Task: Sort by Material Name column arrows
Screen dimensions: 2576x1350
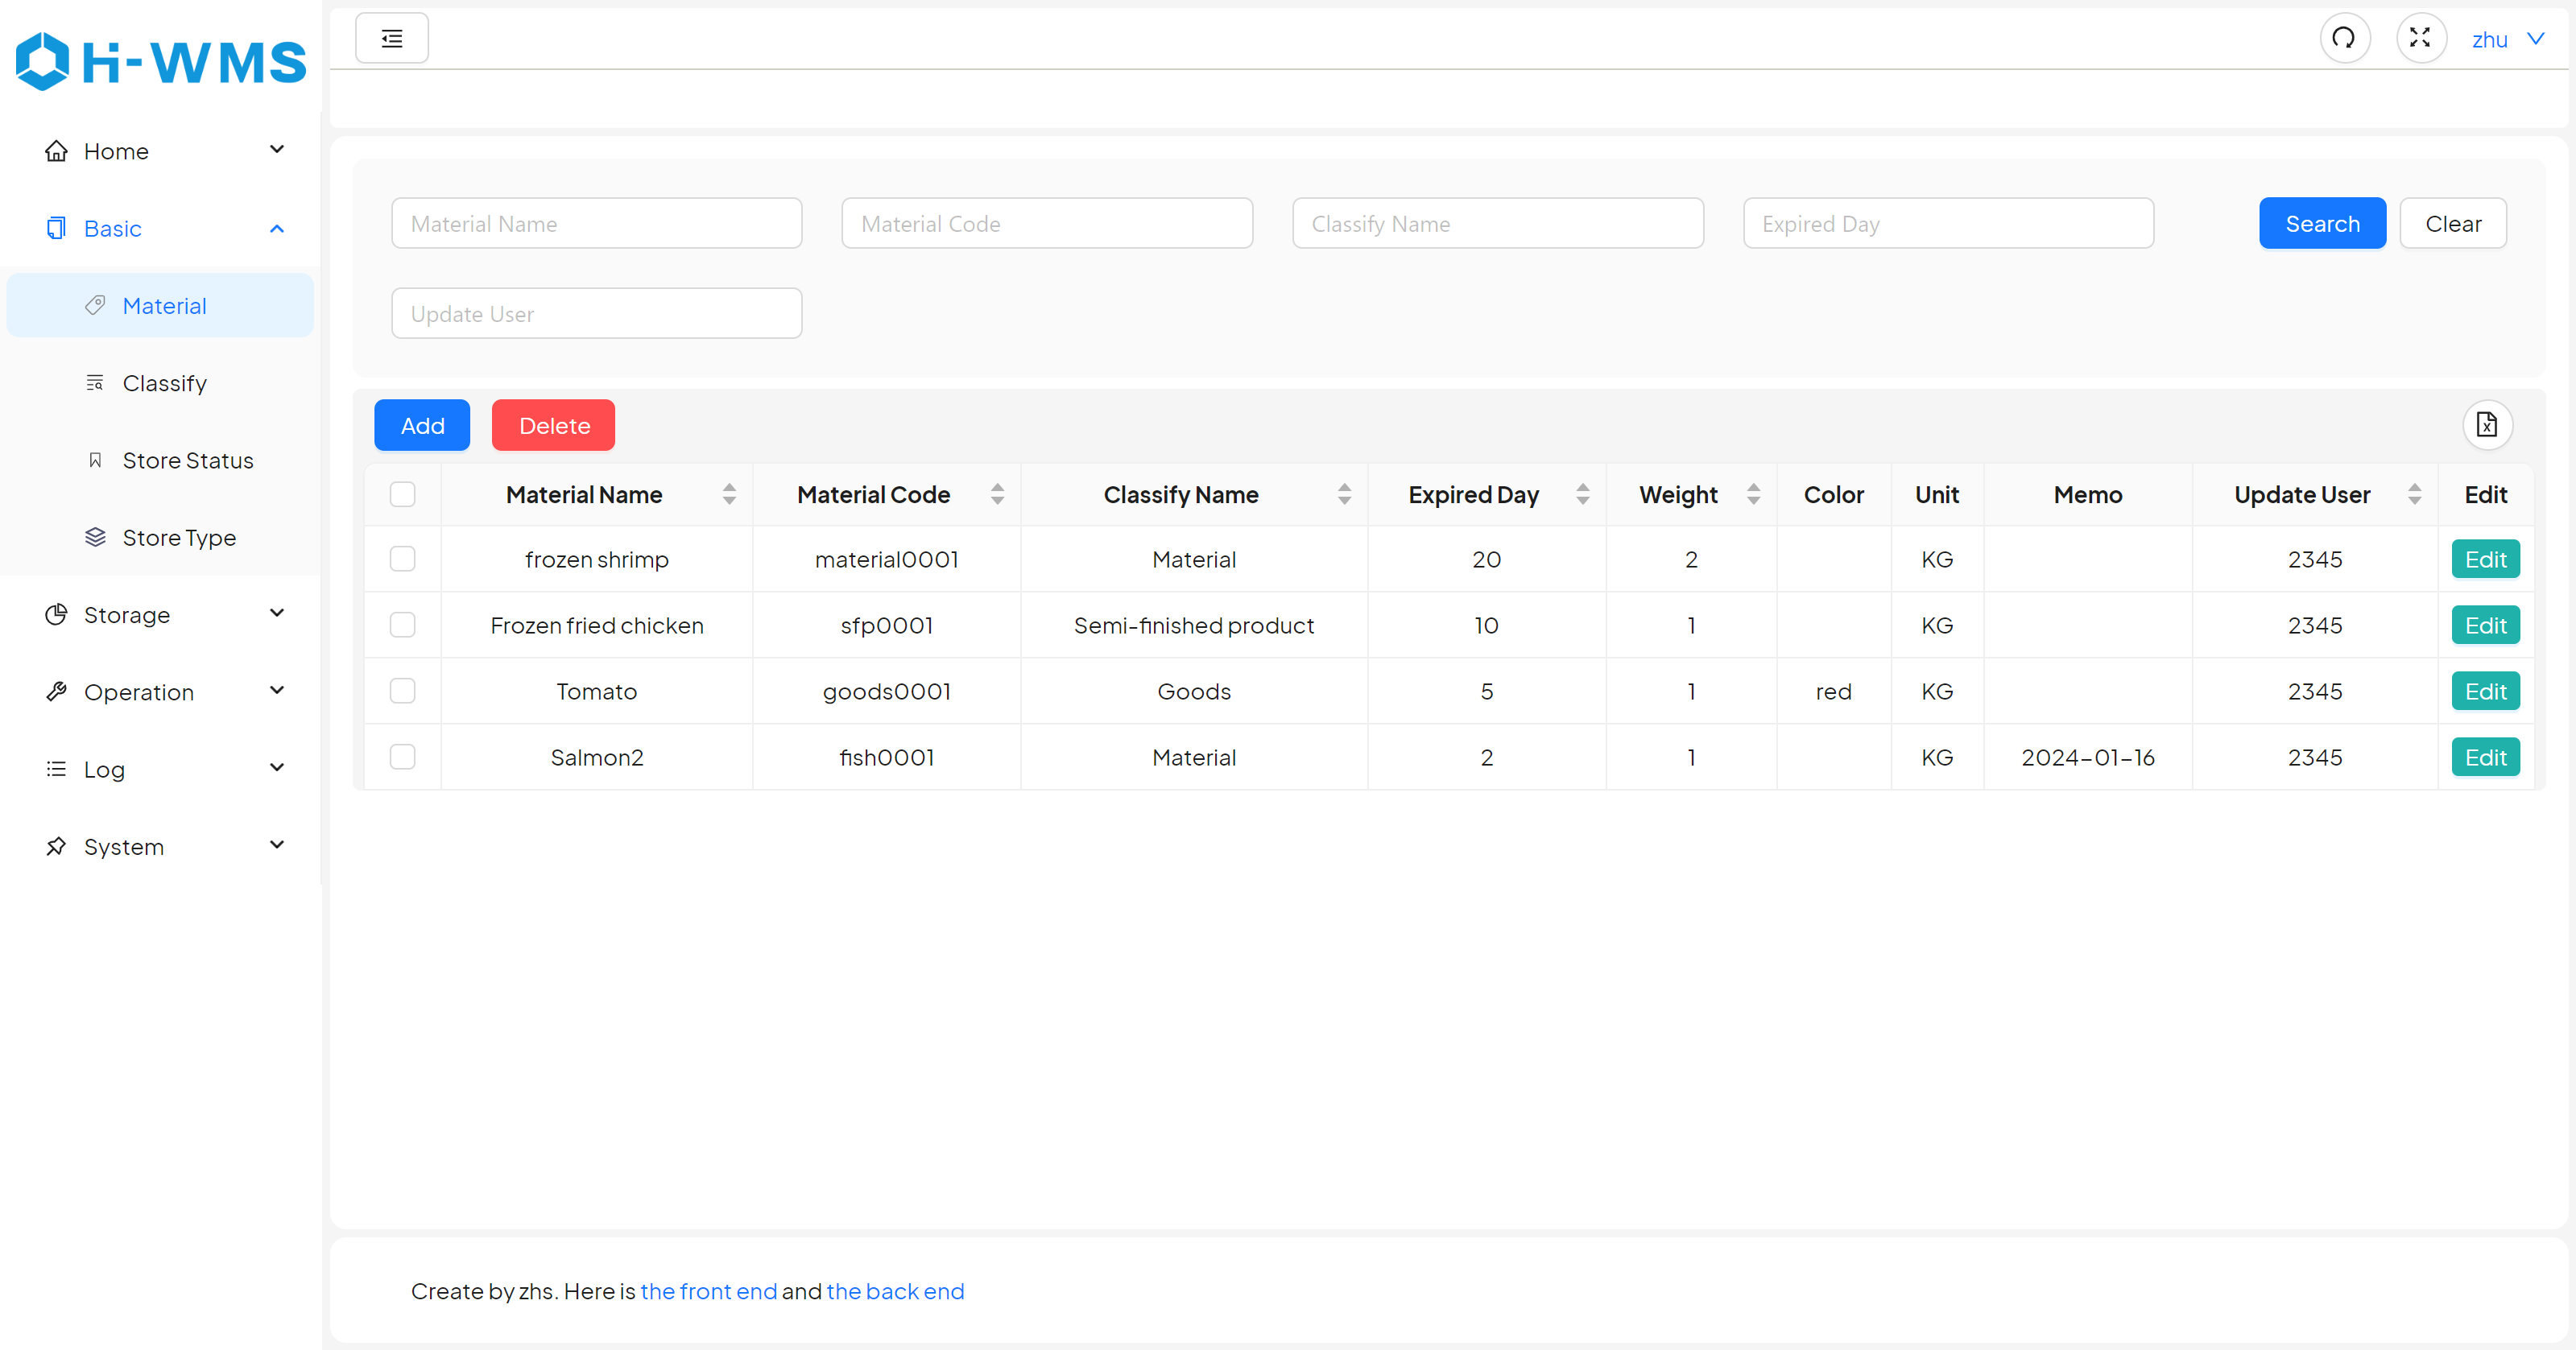Action: [x=729, y=494]
